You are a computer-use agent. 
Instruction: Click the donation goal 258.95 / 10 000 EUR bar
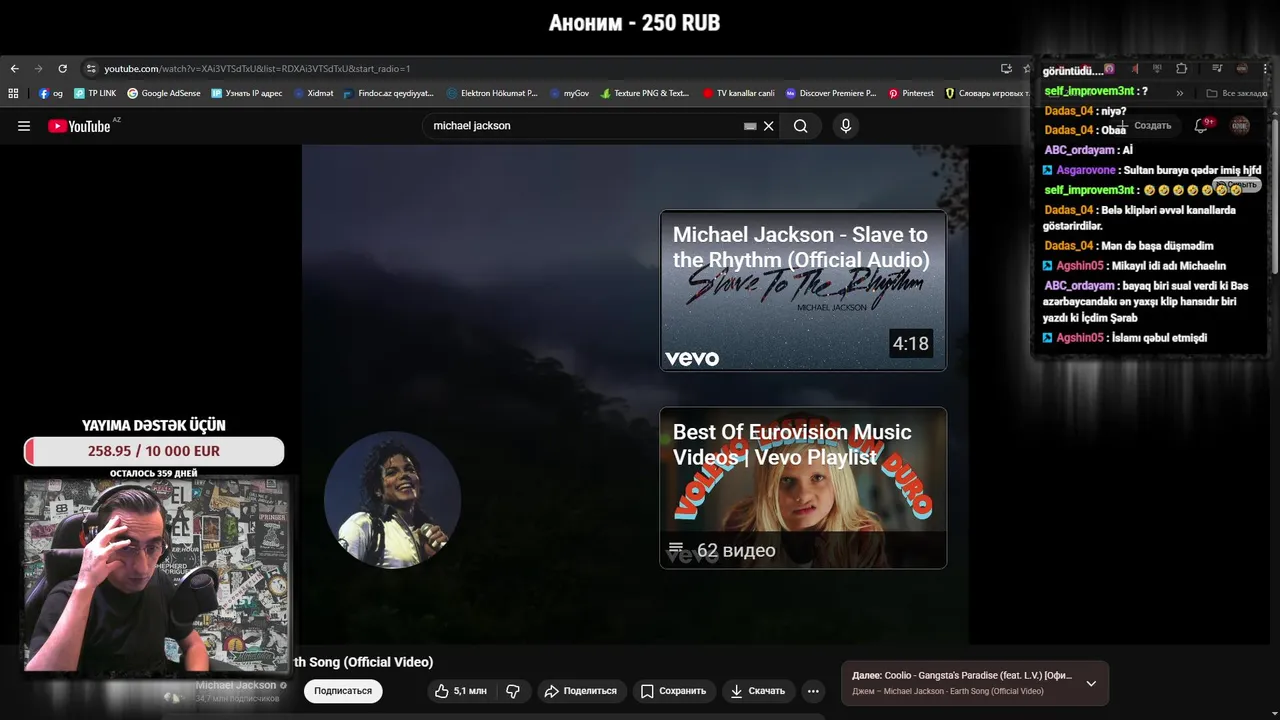click(154, 451)
